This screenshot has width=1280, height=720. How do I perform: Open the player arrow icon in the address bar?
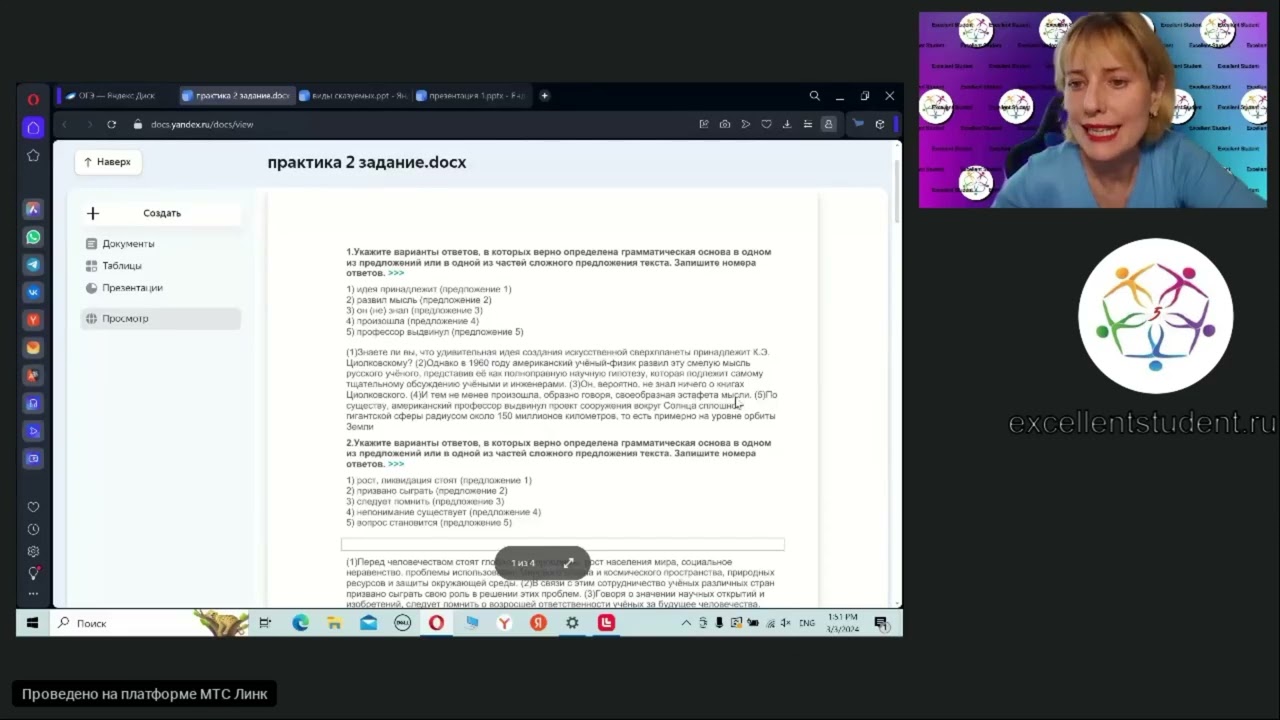(x=745, y=124)
